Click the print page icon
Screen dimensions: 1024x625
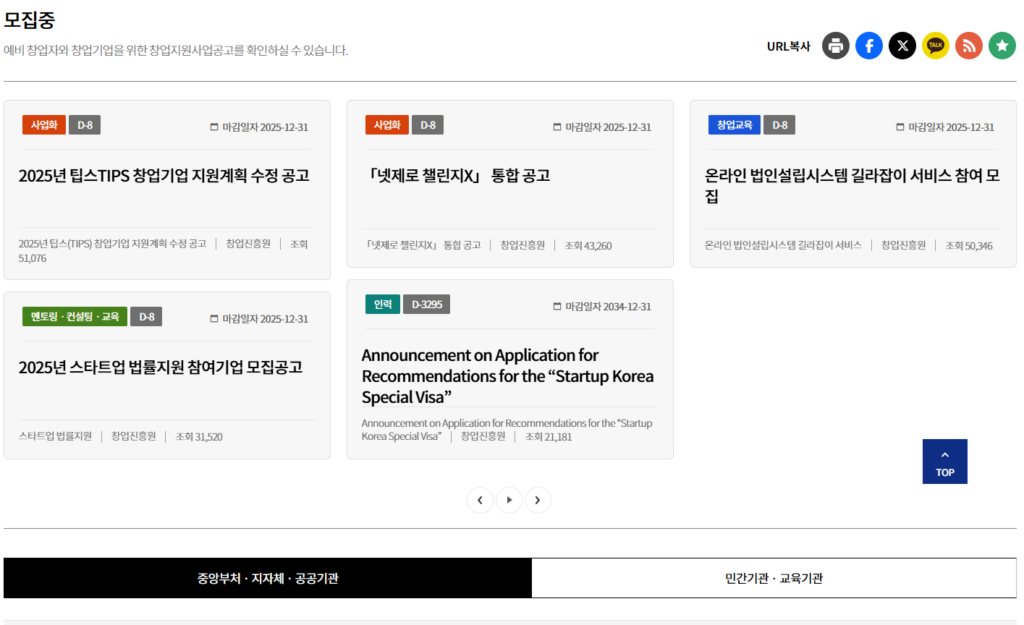coord(836,46)
